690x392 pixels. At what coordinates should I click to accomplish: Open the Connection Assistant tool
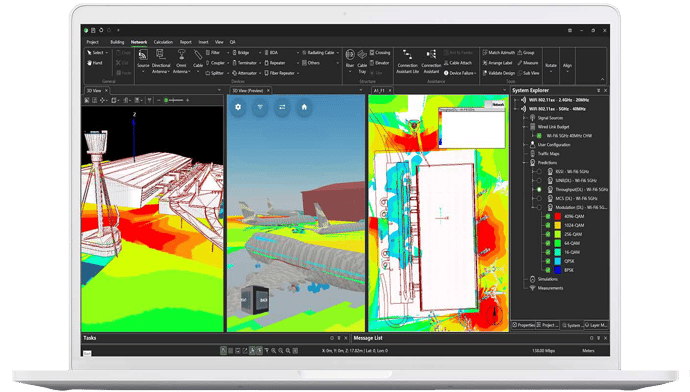431,61
